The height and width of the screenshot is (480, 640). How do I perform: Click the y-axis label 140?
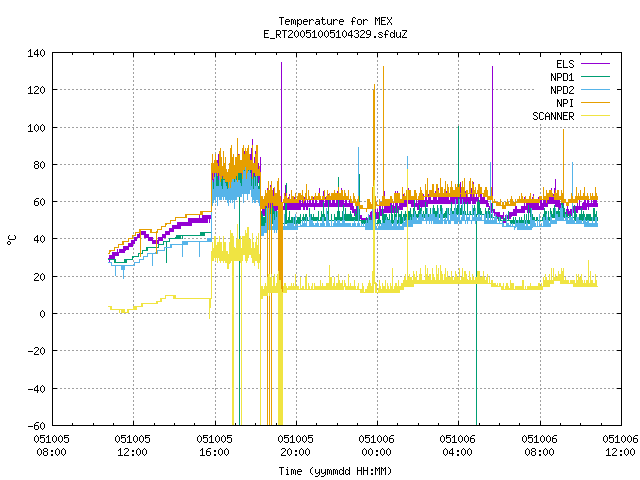point(36,53)
